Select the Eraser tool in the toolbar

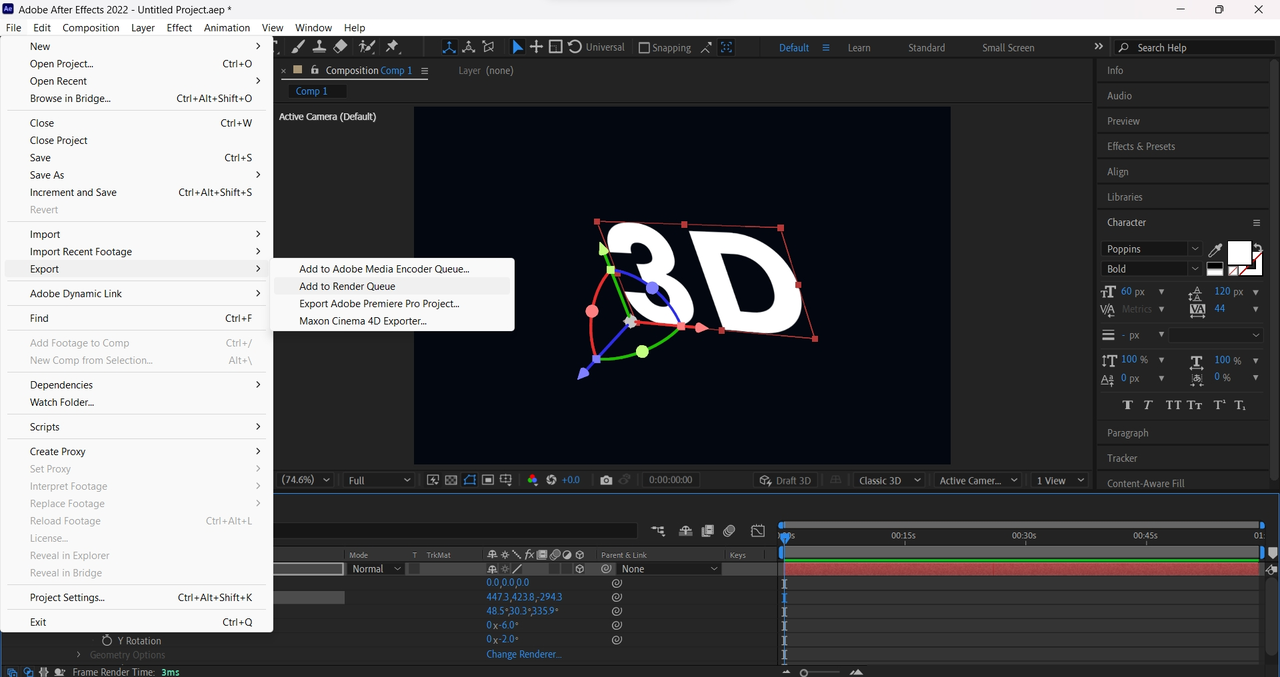point(340,47)
